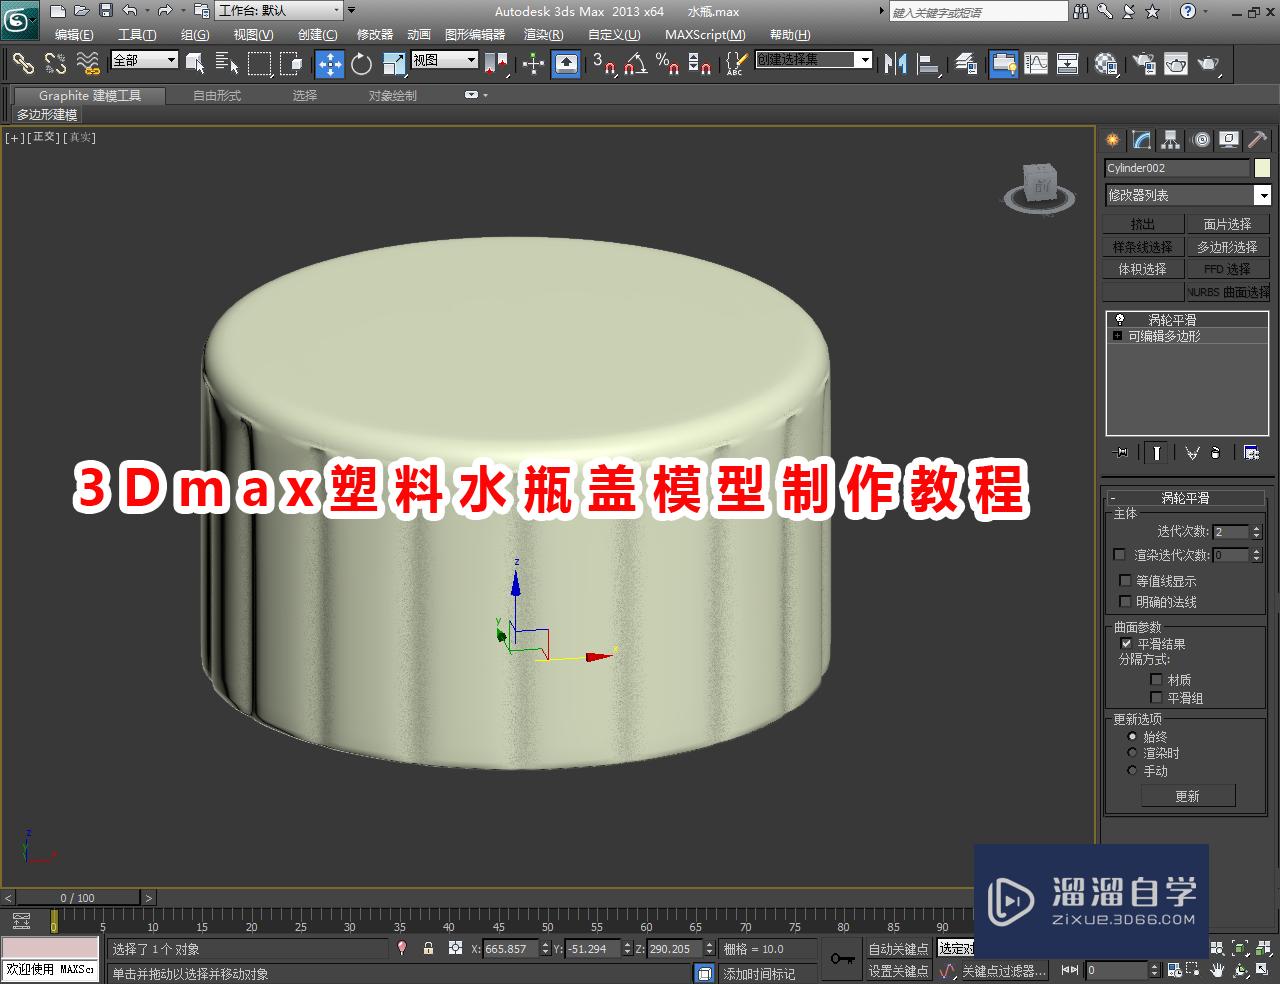Open the 编辑(E) menu
Viewport: 1280px width, 984px height.
pos(74,34)
